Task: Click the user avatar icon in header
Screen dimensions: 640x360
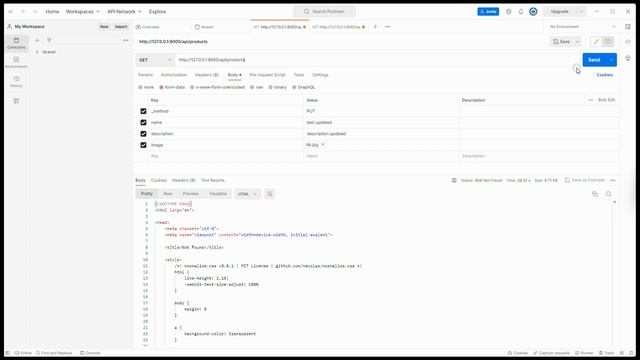Action: click(533, 12)
